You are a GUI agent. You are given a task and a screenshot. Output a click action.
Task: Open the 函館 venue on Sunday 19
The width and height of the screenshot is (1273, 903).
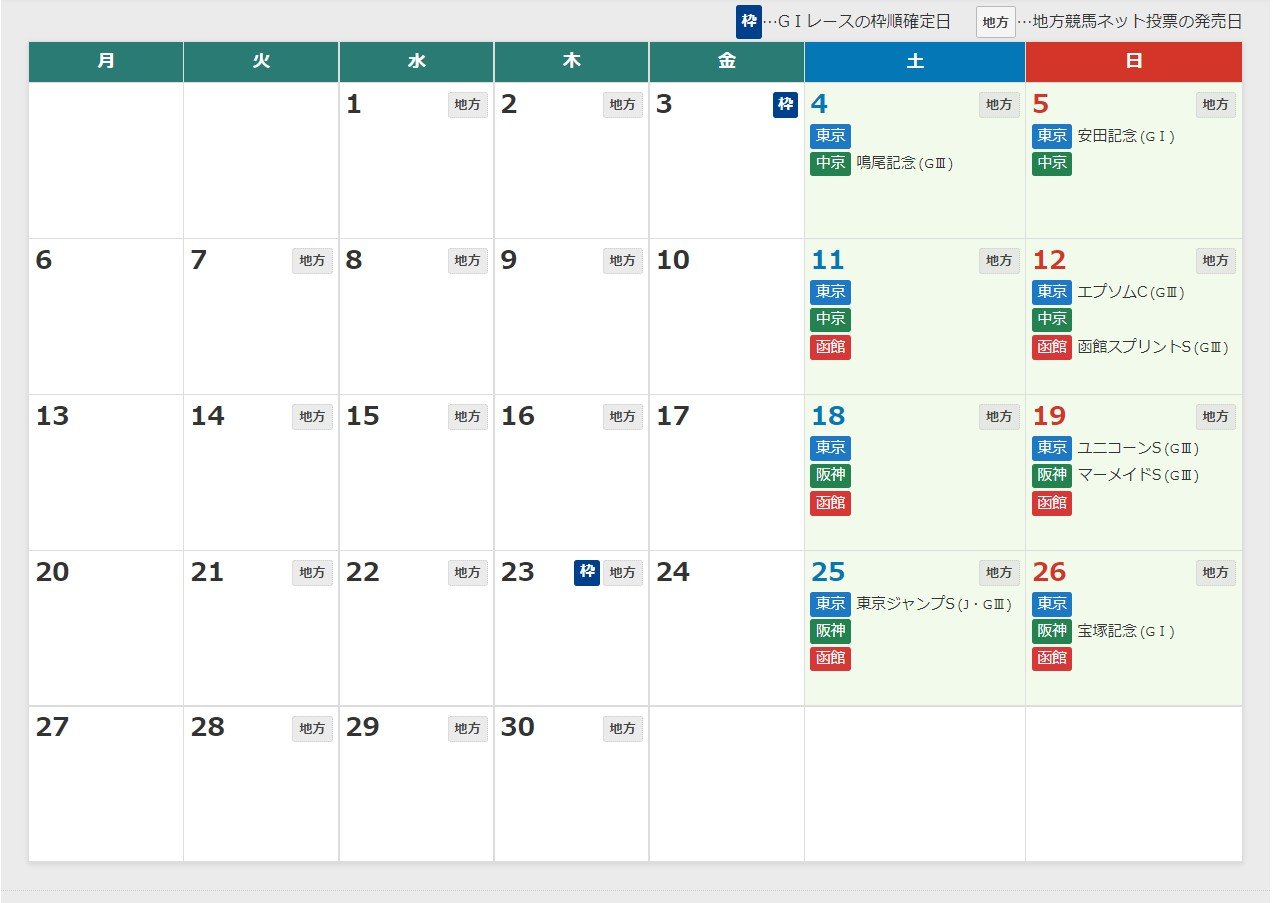1052,503
